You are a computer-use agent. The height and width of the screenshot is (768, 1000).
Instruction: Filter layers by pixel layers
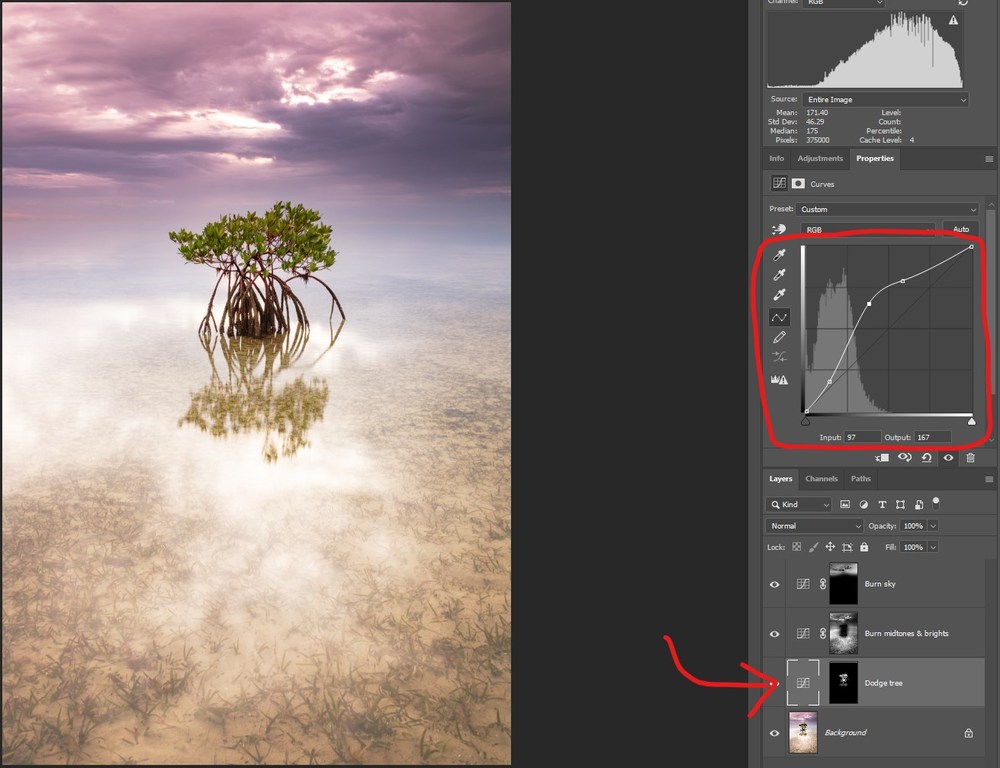click(x=845, y=505)
